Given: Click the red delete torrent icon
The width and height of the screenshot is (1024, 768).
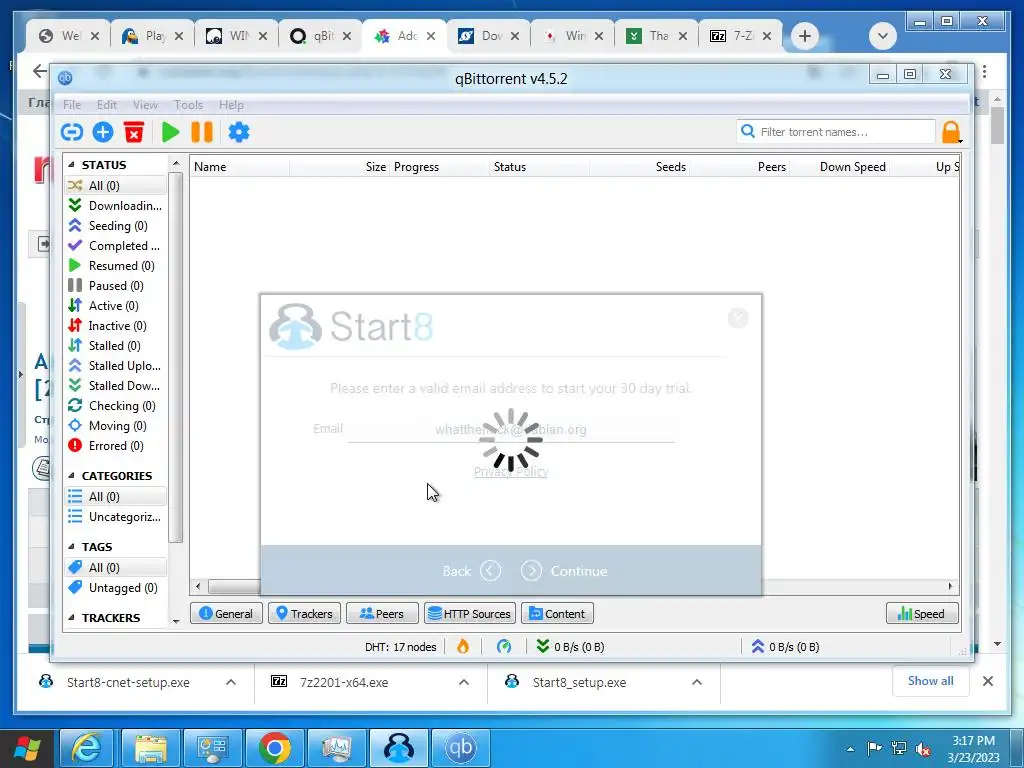Looking at the screenshot, I should tap(134, 132).
